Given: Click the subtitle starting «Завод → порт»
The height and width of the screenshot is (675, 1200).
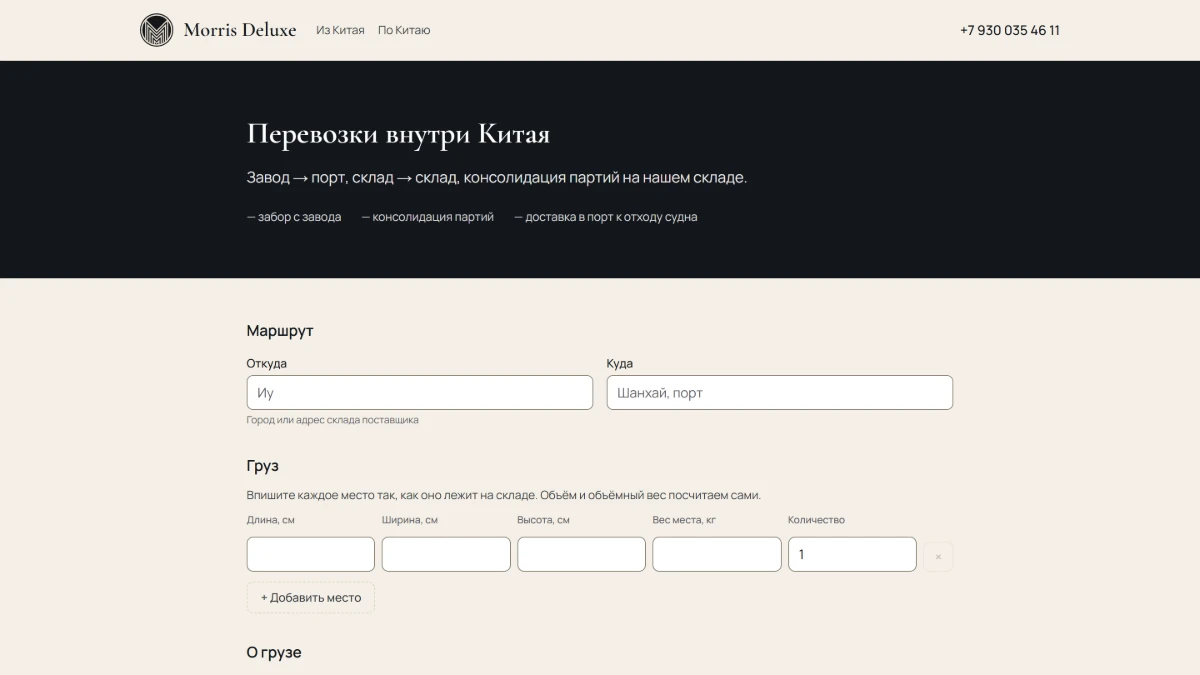Looking at the screenshot, I should (x=497, y=177).
